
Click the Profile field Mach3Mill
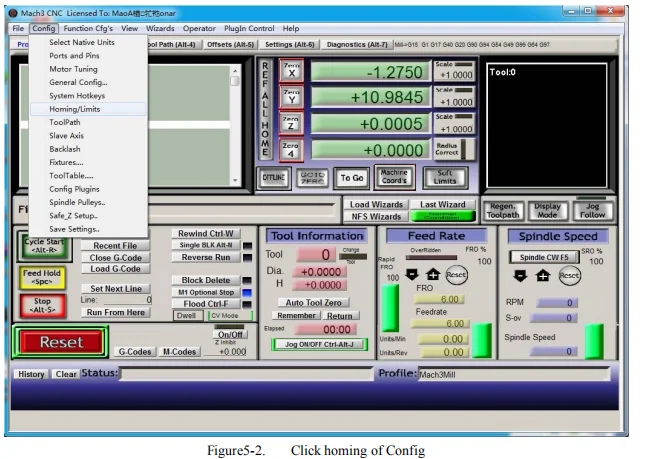(514, 374)
